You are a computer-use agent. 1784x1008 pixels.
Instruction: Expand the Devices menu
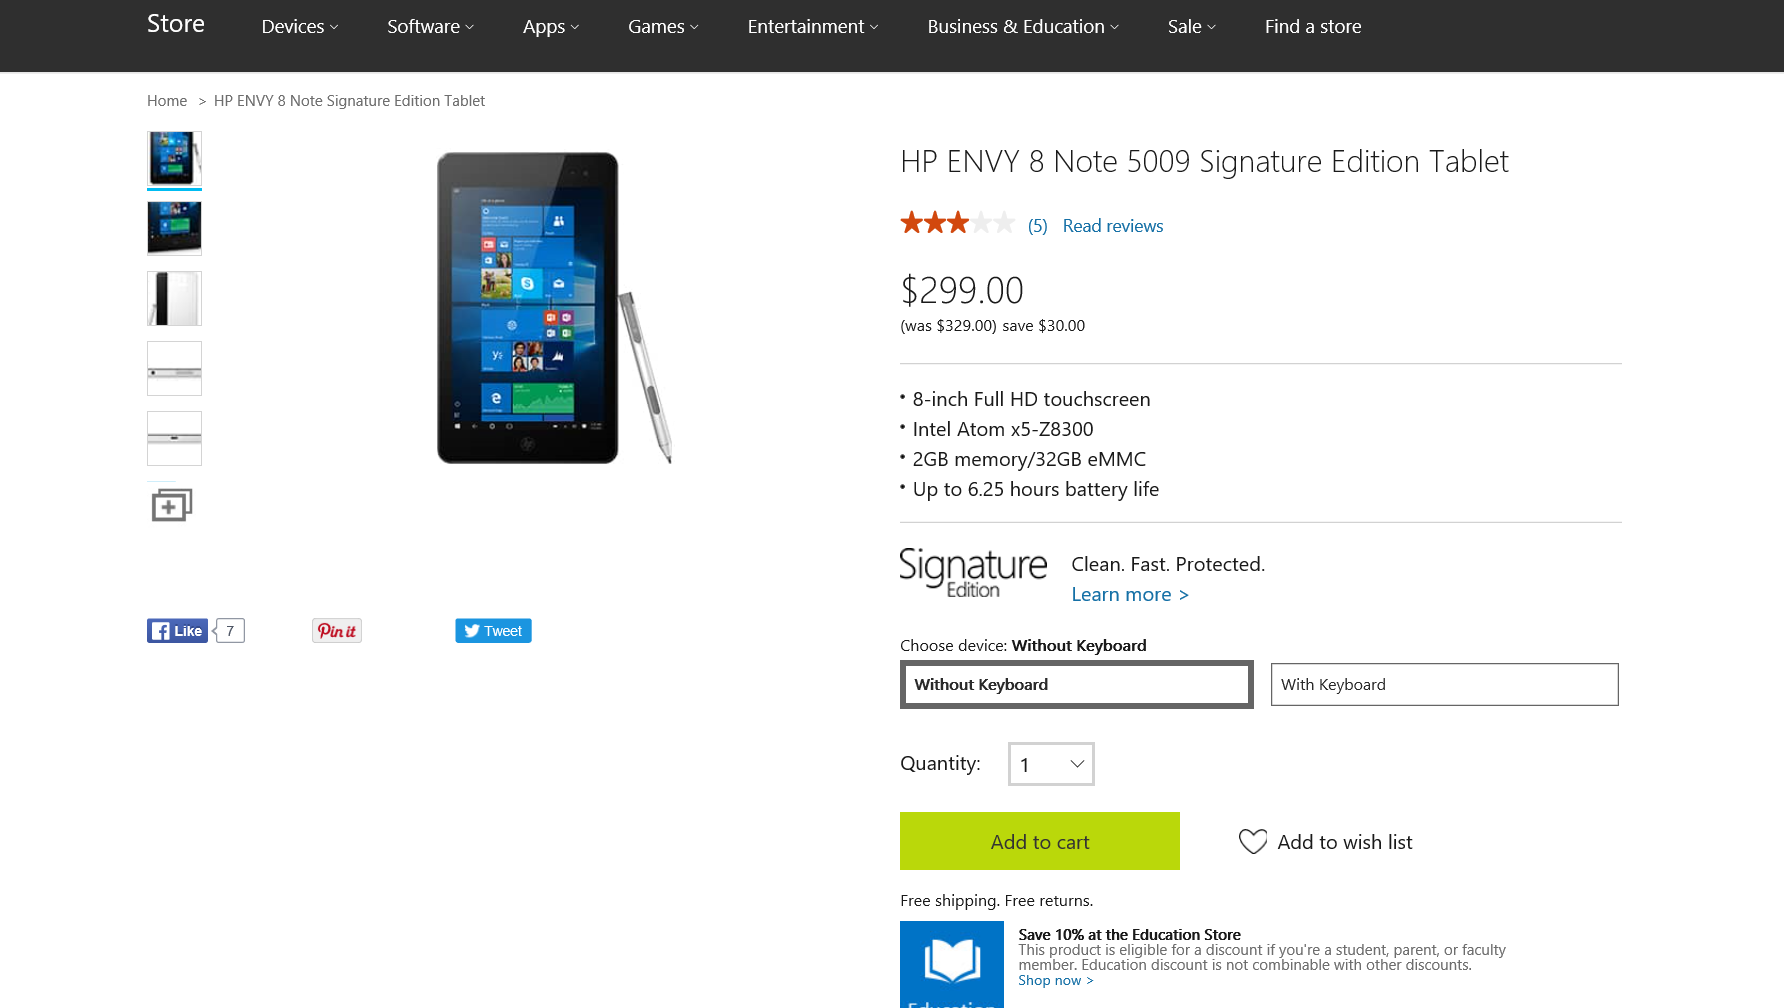300,27
